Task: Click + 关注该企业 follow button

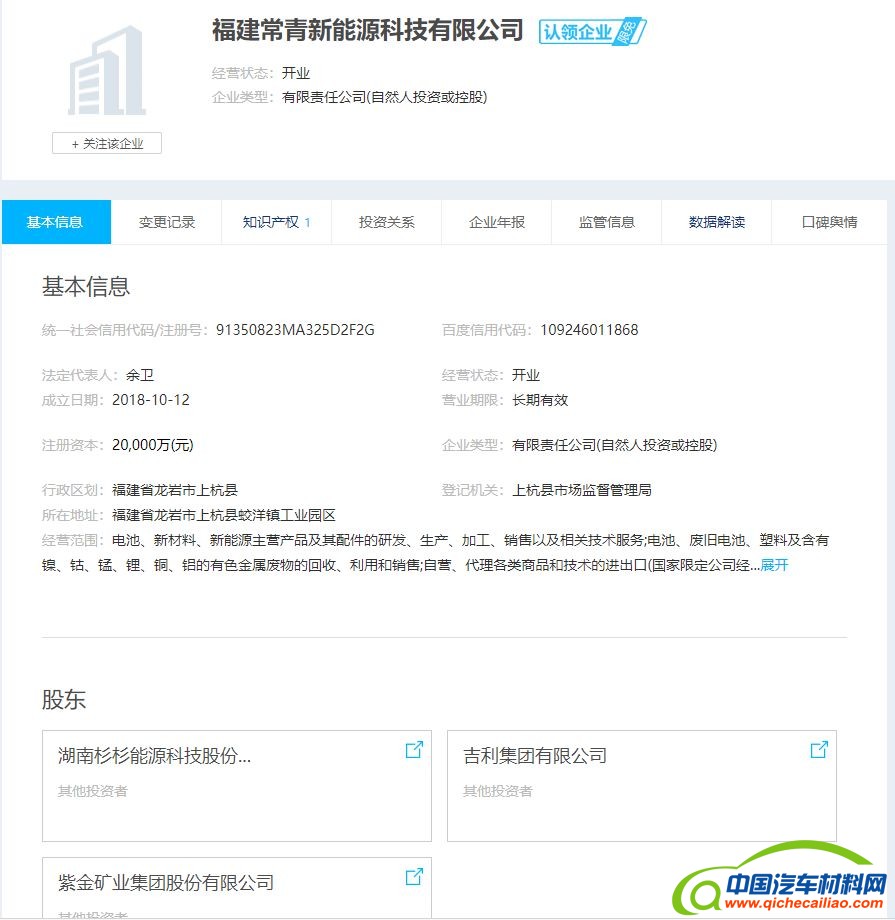Action: 107,144
